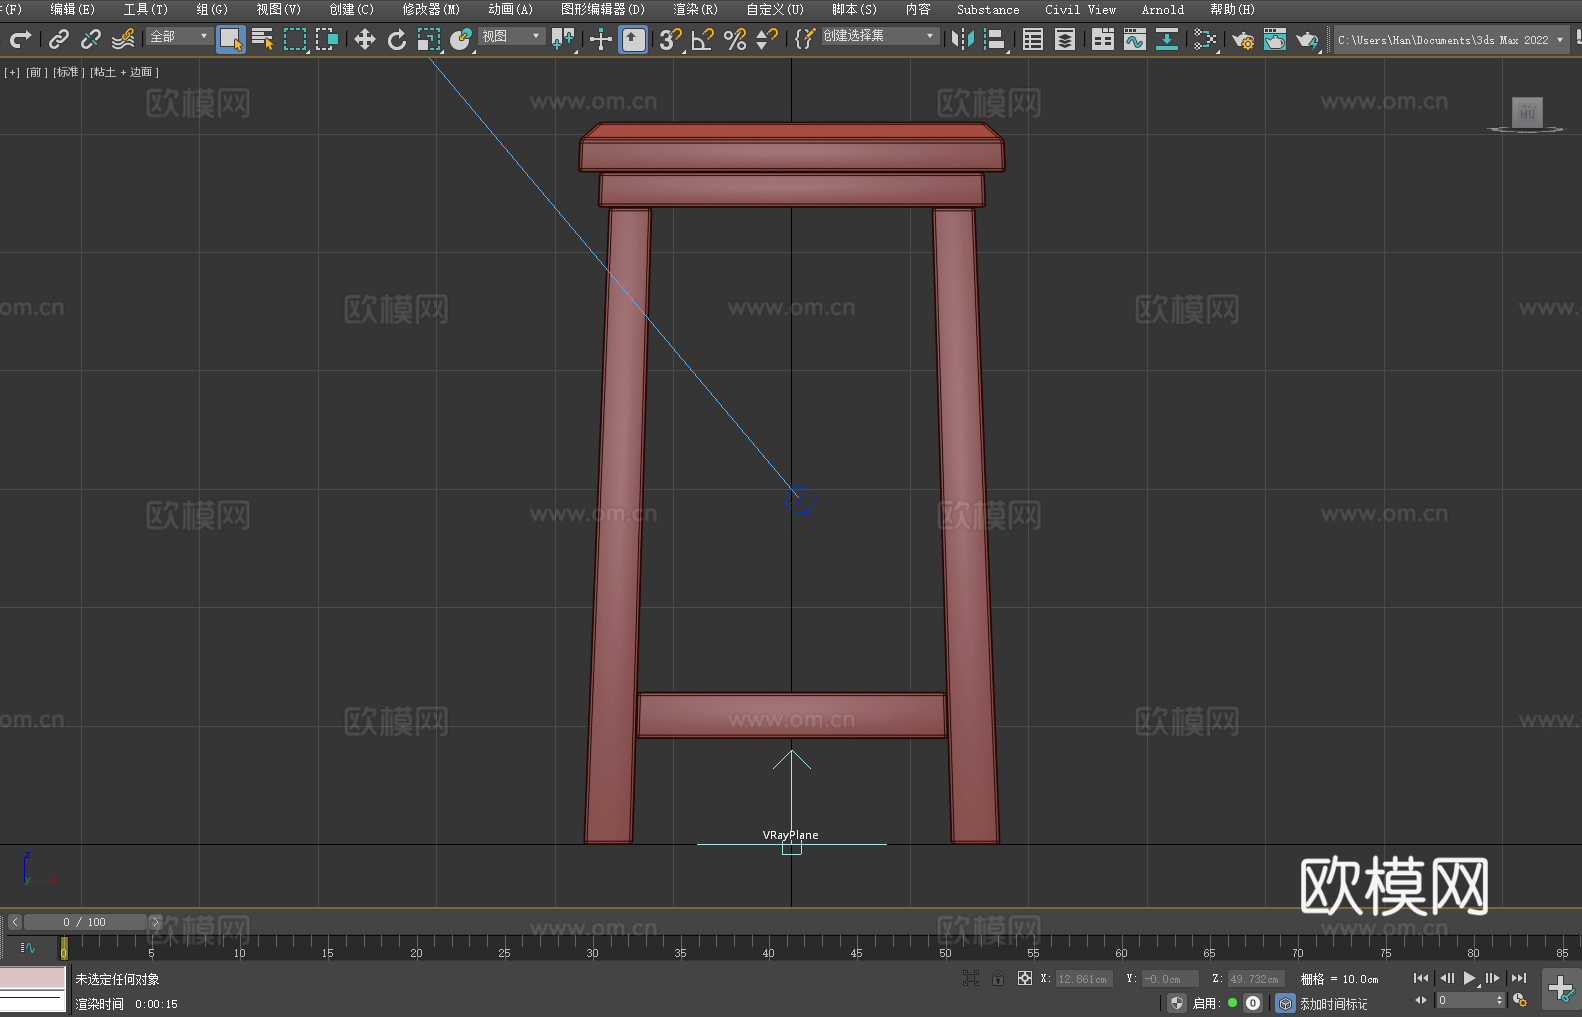The width and height of the screenshot is (1582, 1017).
Task: Open the 创建选择集 dropdown
Action: click(x=880, y=36)
